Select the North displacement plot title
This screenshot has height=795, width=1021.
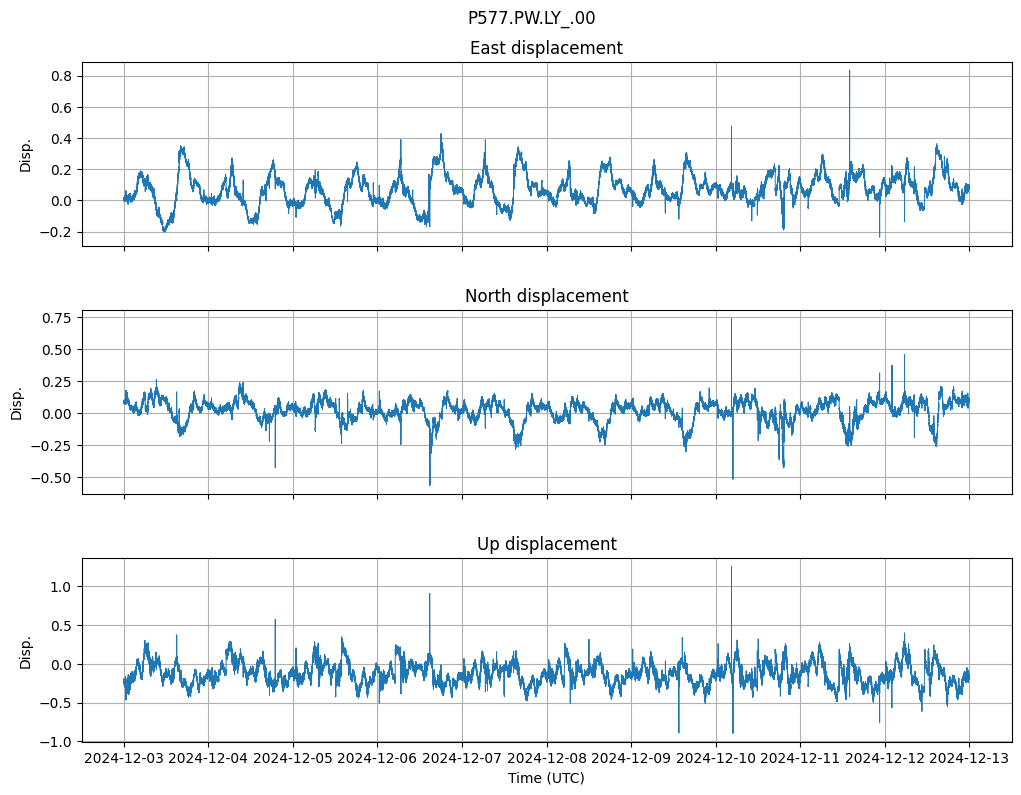(546, 296)
